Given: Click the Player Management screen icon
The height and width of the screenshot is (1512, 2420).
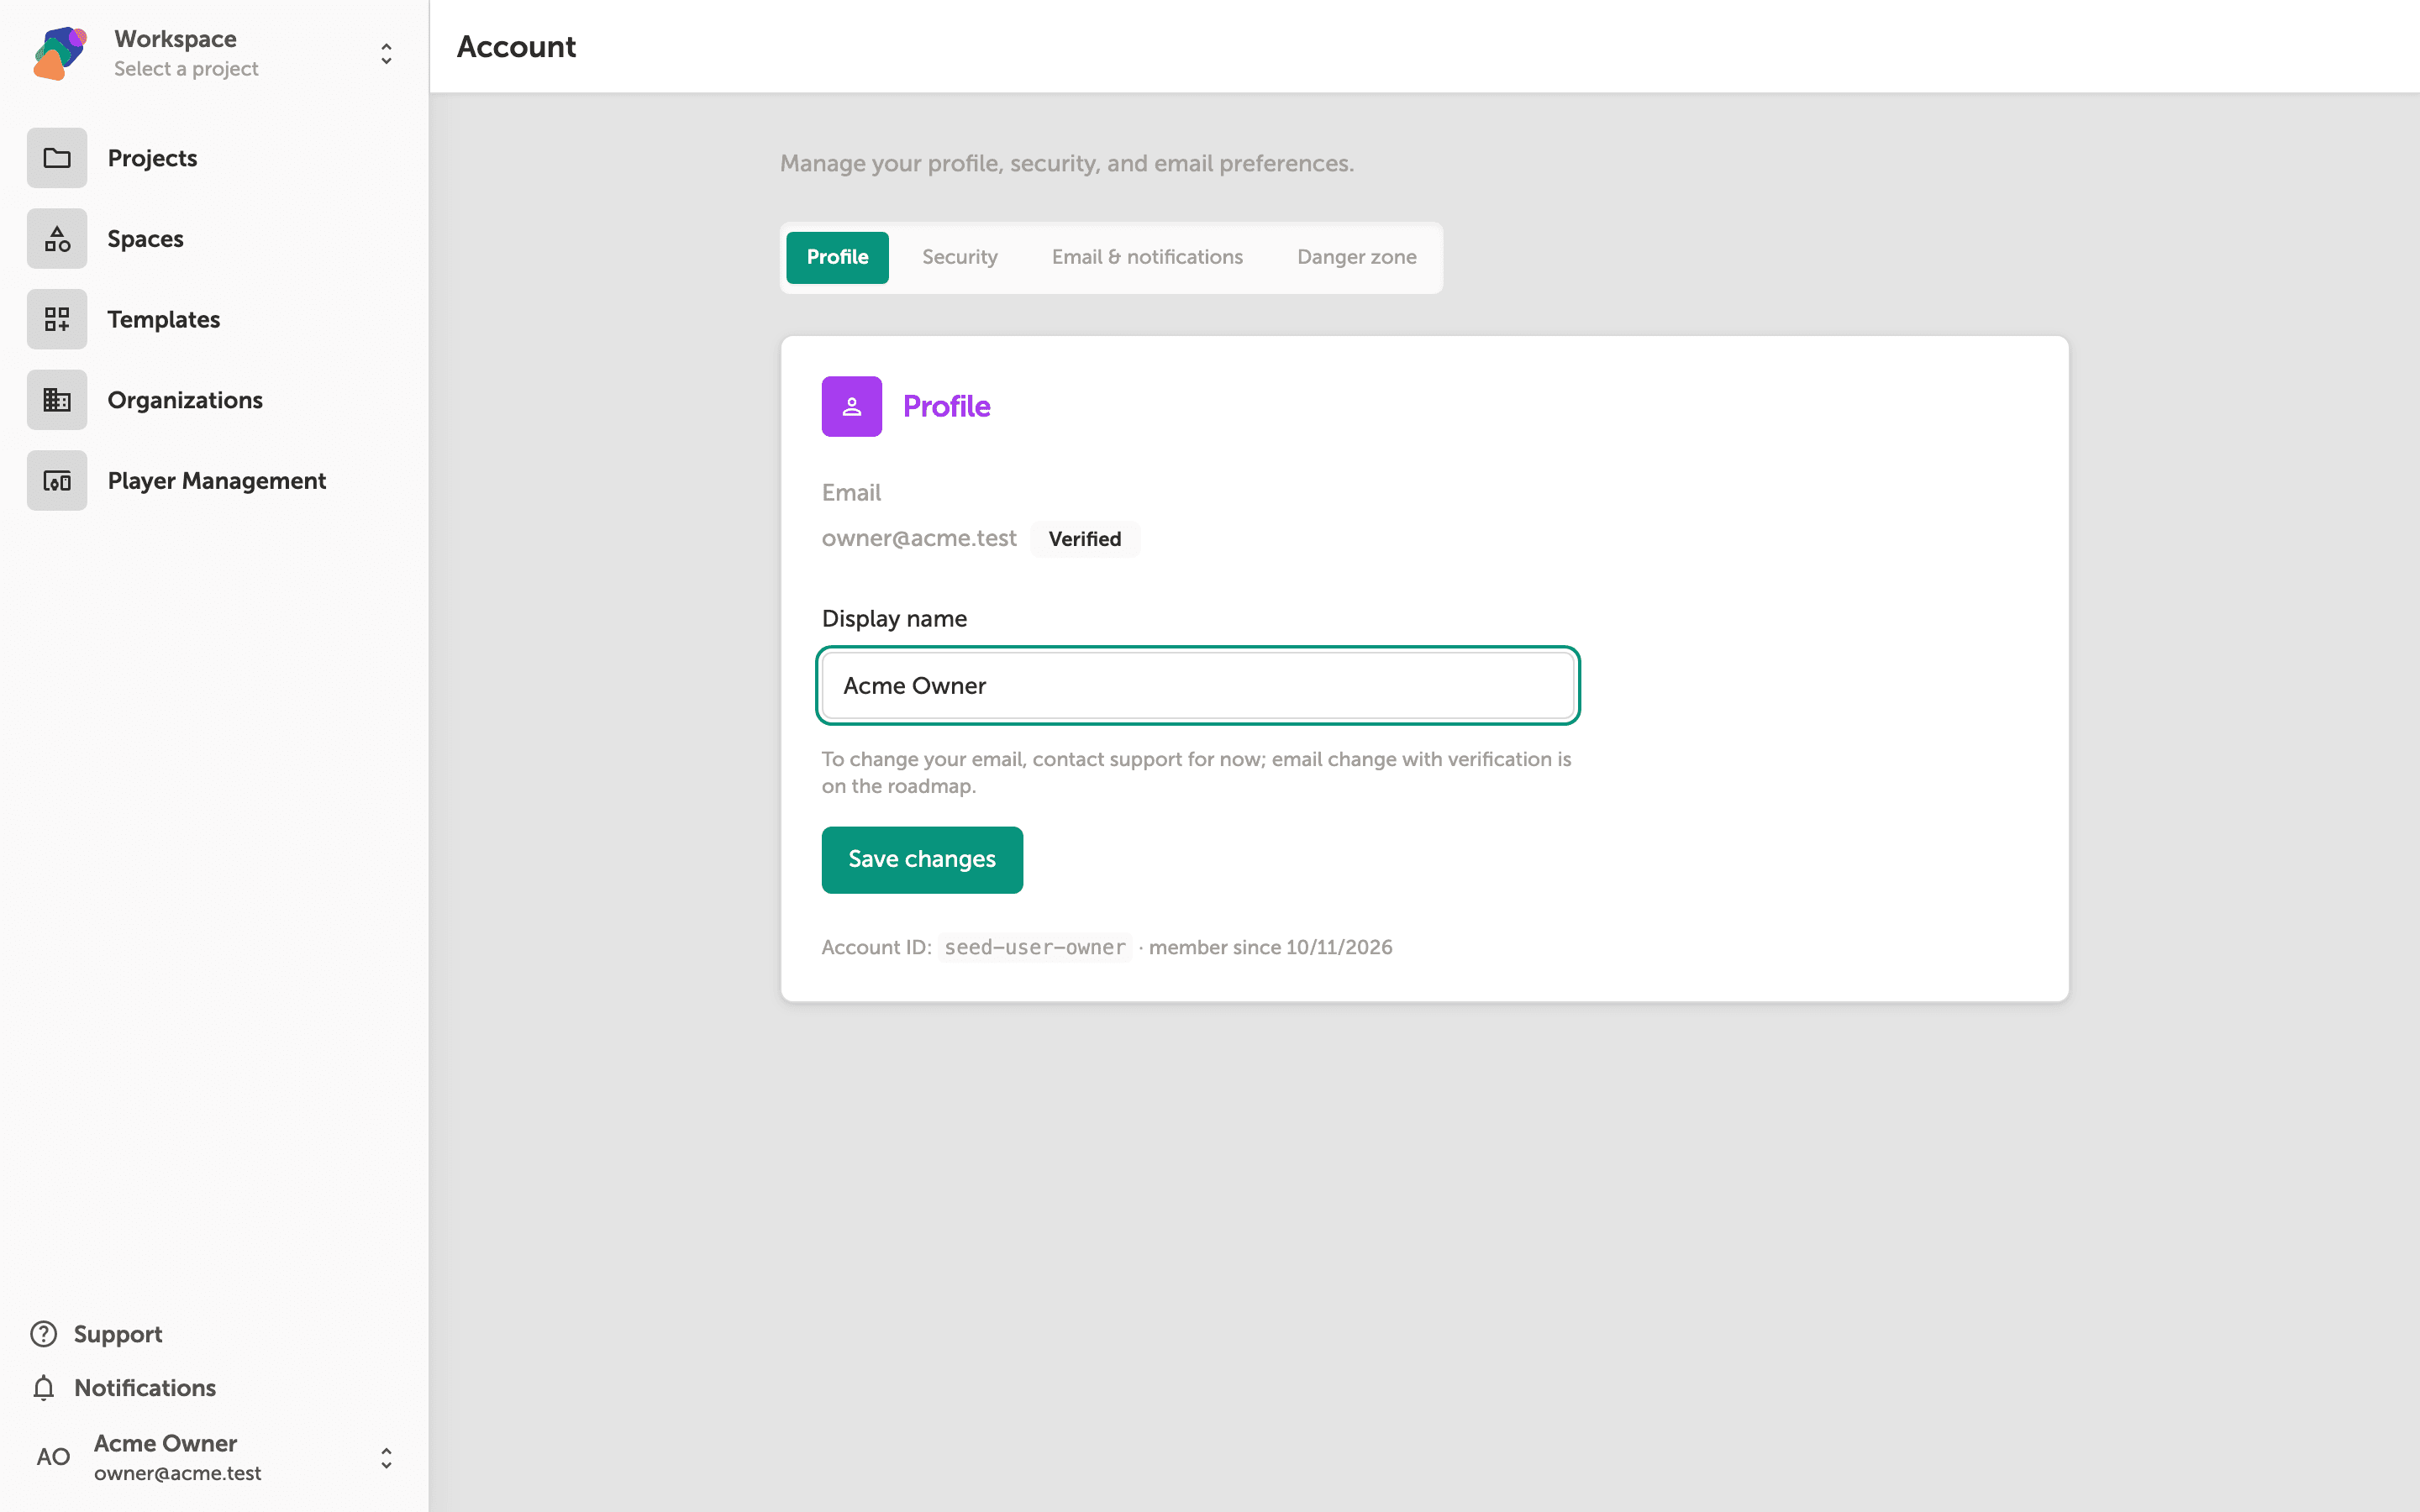Looking at the screenshot, I should tap(57, 481).
